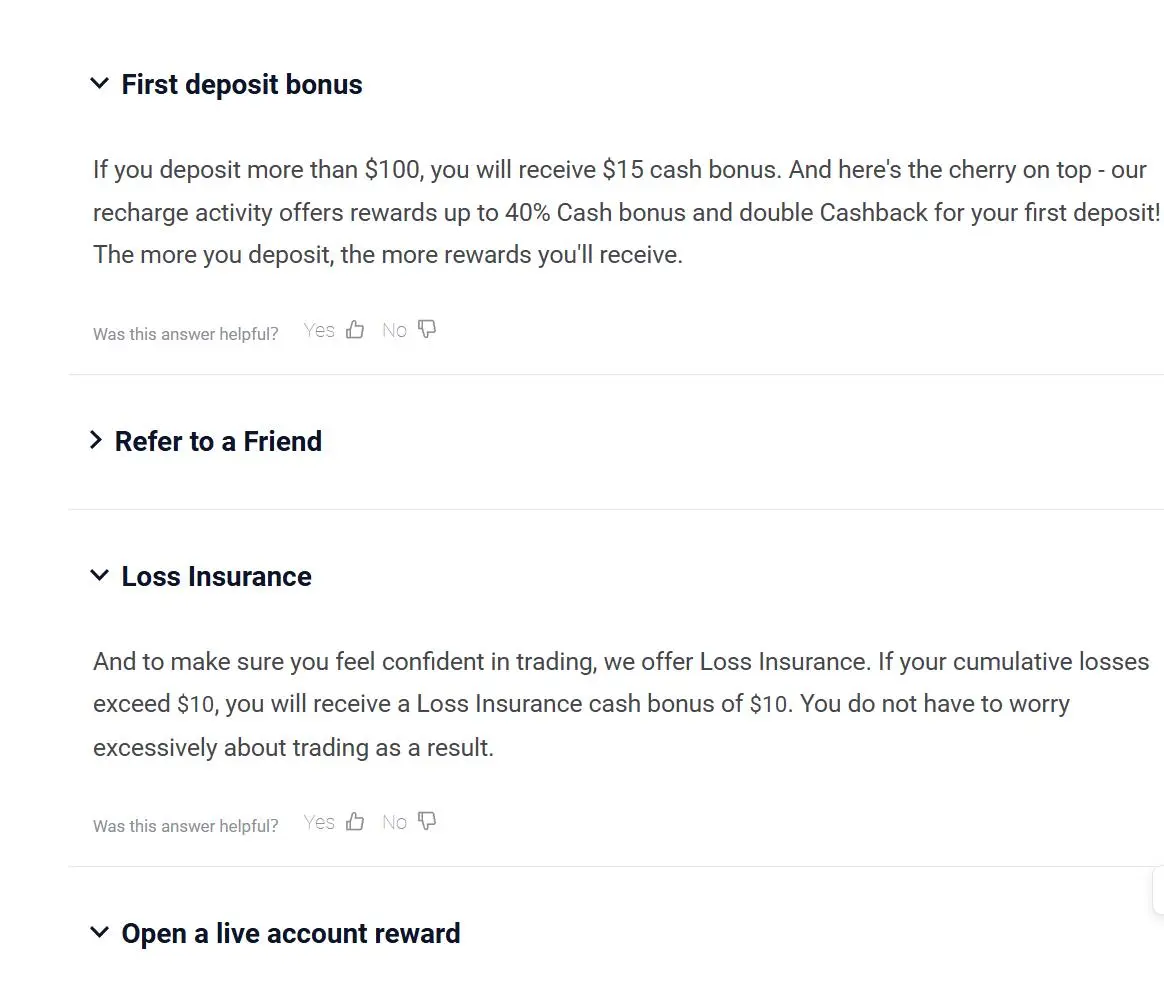Click the floating widget at right page edge
The height and width of the screenshot is (984, 1164).
1158,892
